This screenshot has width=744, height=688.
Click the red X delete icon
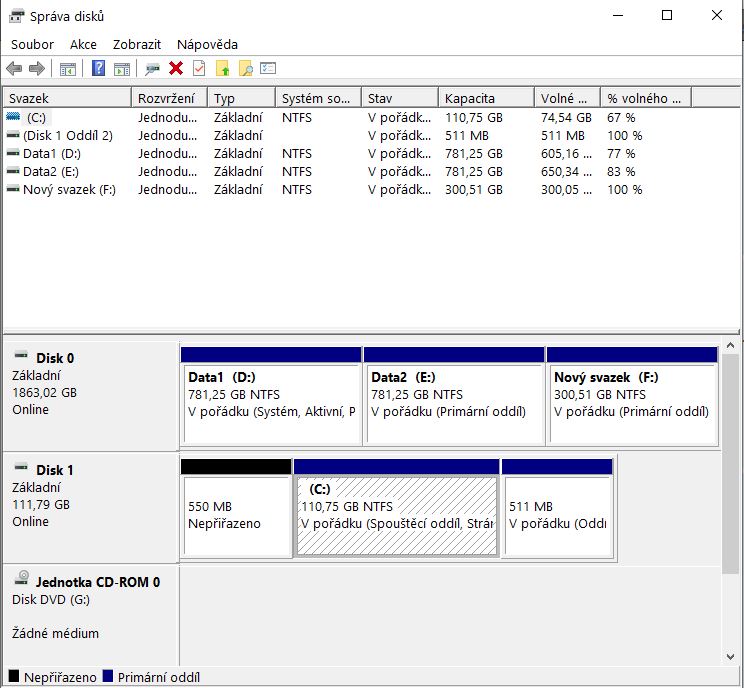176,68
